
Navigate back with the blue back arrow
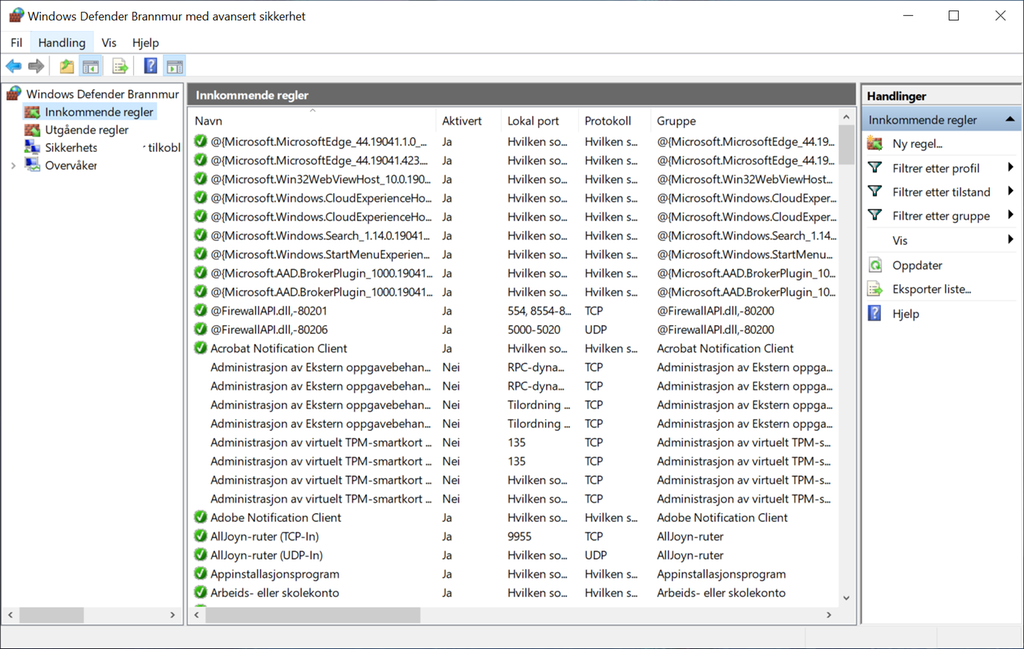[x=13, y=66]
